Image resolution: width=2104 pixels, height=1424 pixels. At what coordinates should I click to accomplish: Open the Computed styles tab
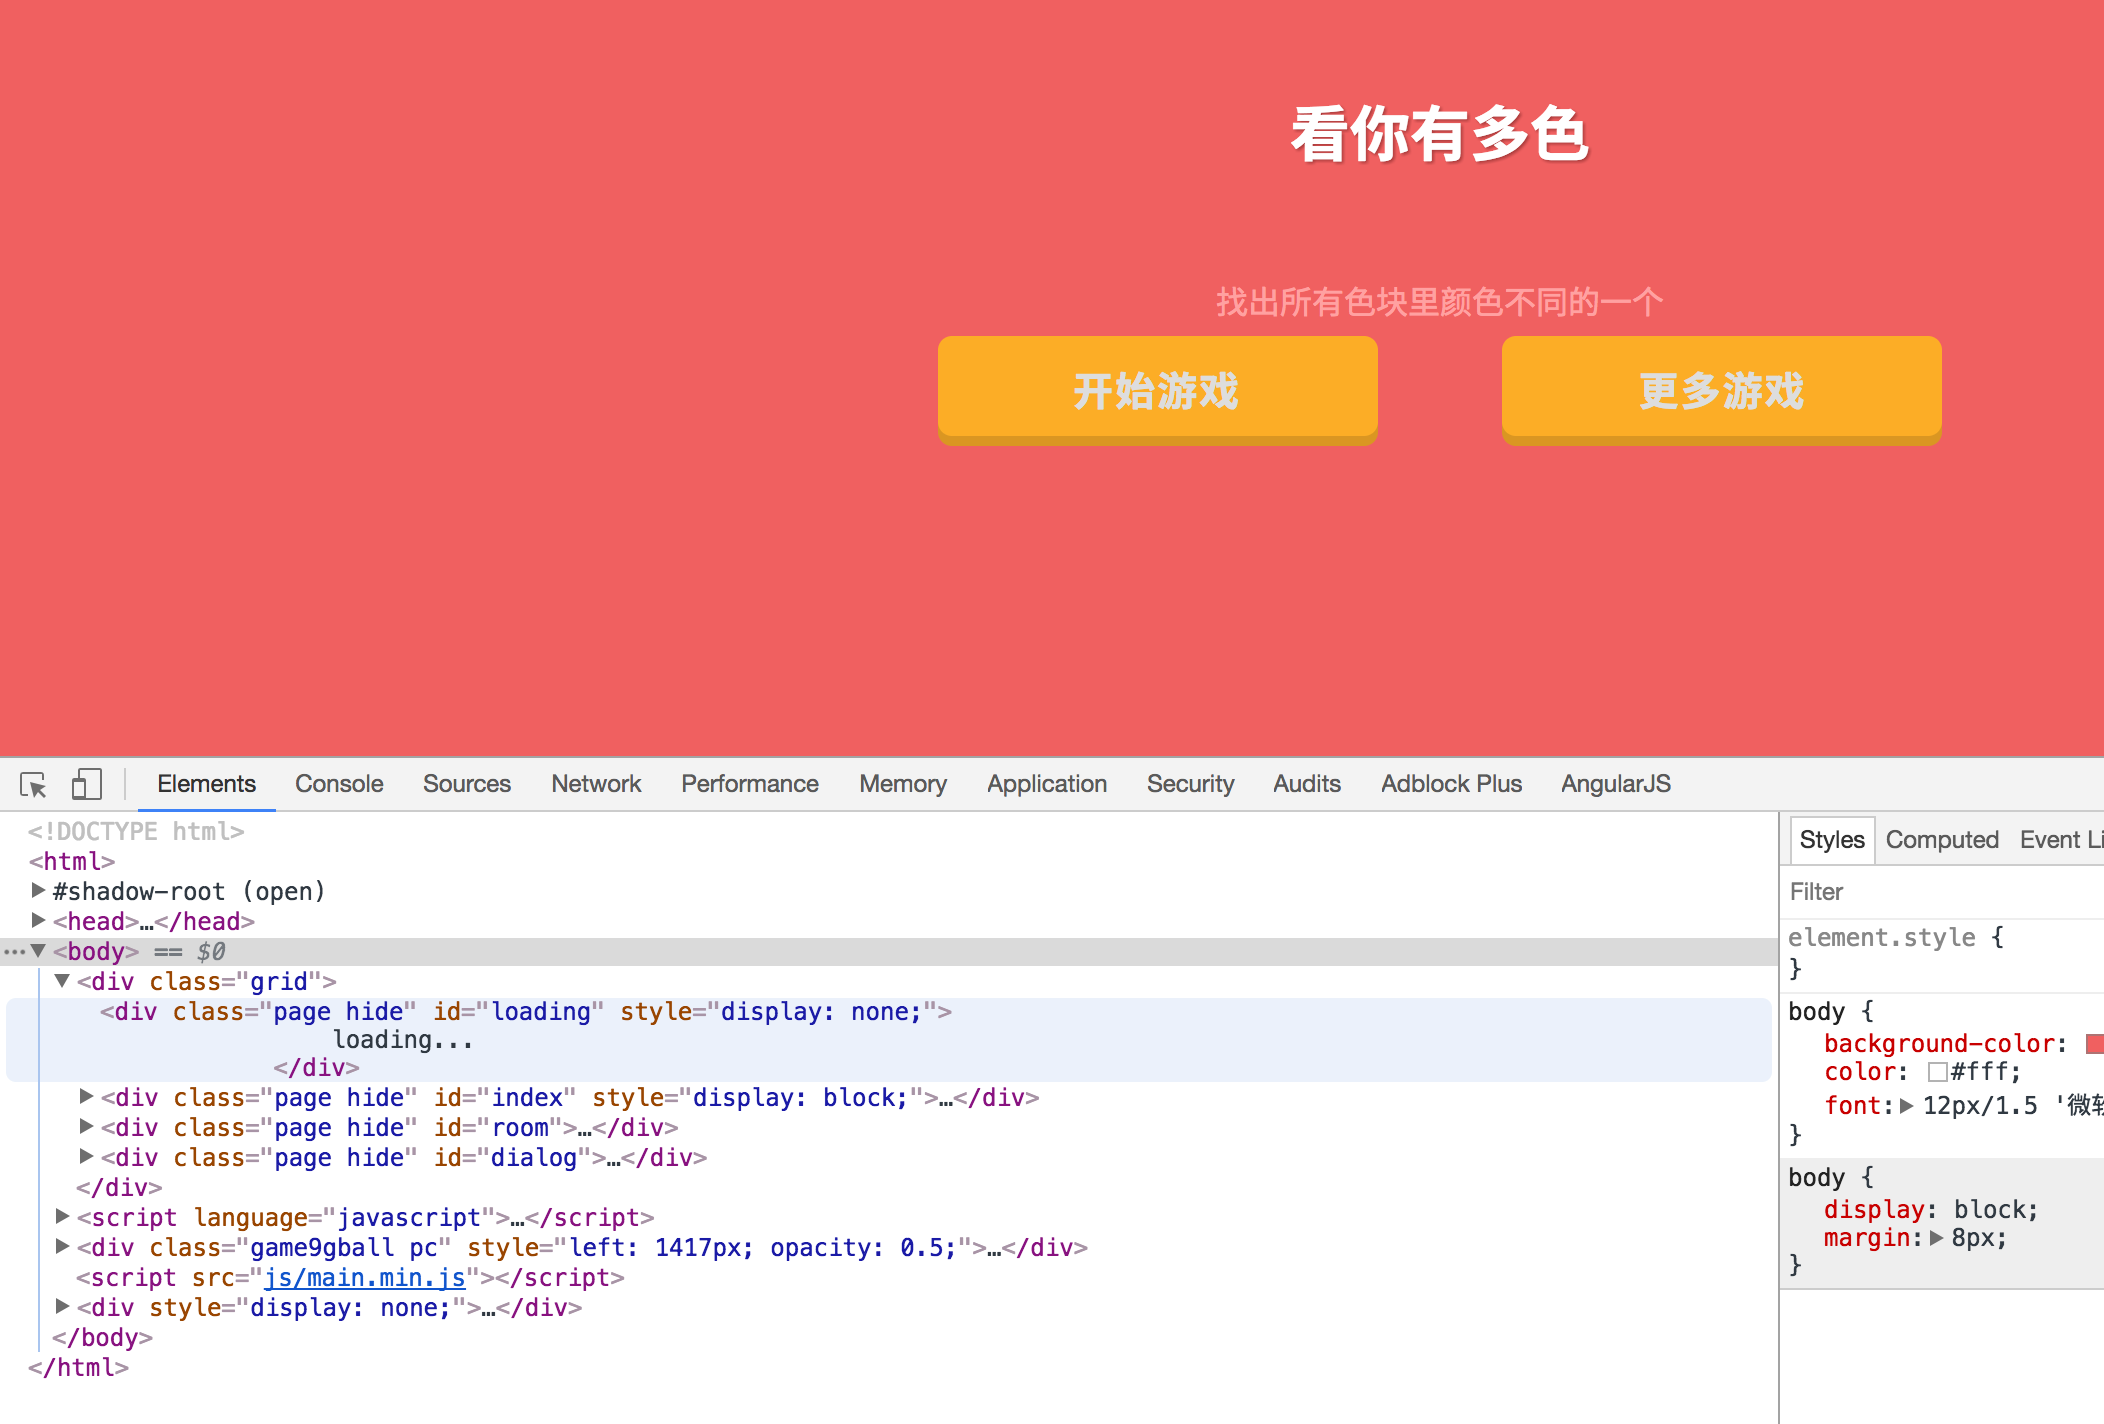coord(1941,840)
